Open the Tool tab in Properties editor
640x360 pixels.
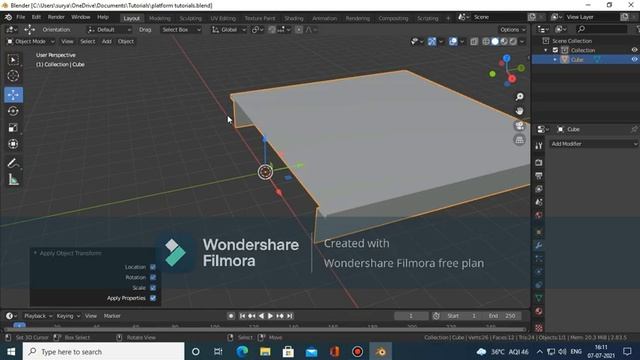pyautogui.click(x=539, y=146)
